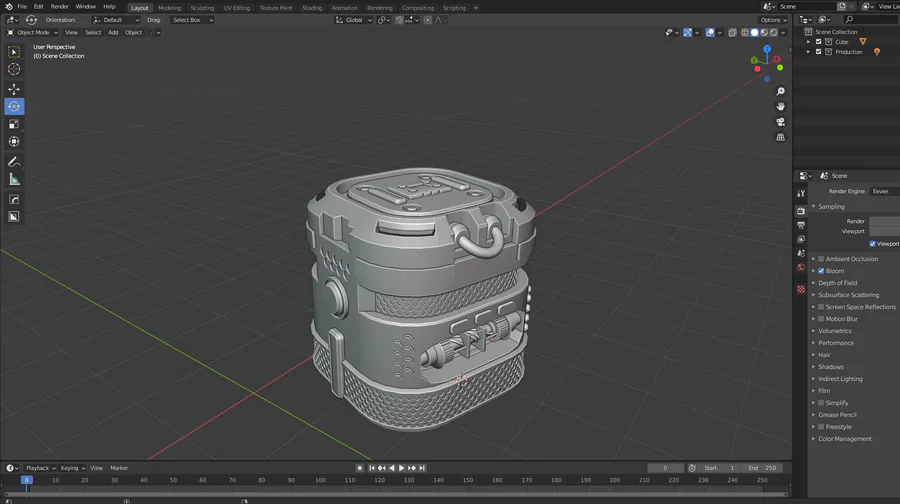Open the Drag Select Box dropdown
This screenshot has height=504, width=900.
192,20
